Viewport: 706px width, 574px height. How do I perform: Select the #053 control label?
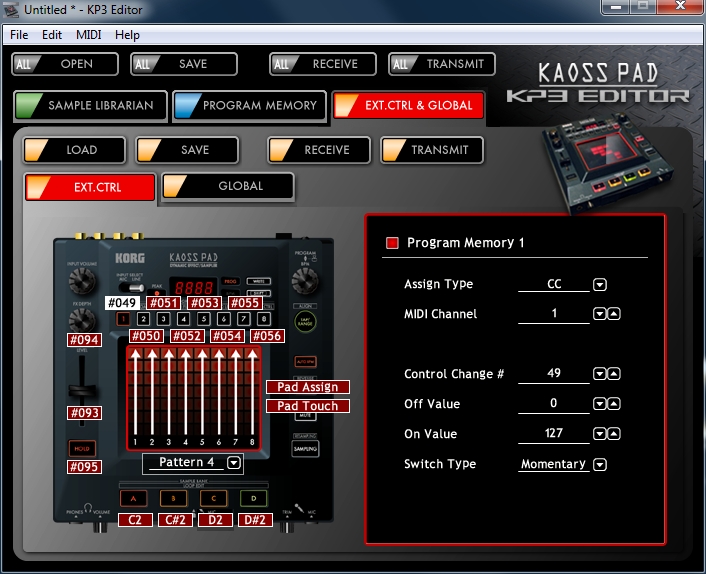[x=205, y=303]
